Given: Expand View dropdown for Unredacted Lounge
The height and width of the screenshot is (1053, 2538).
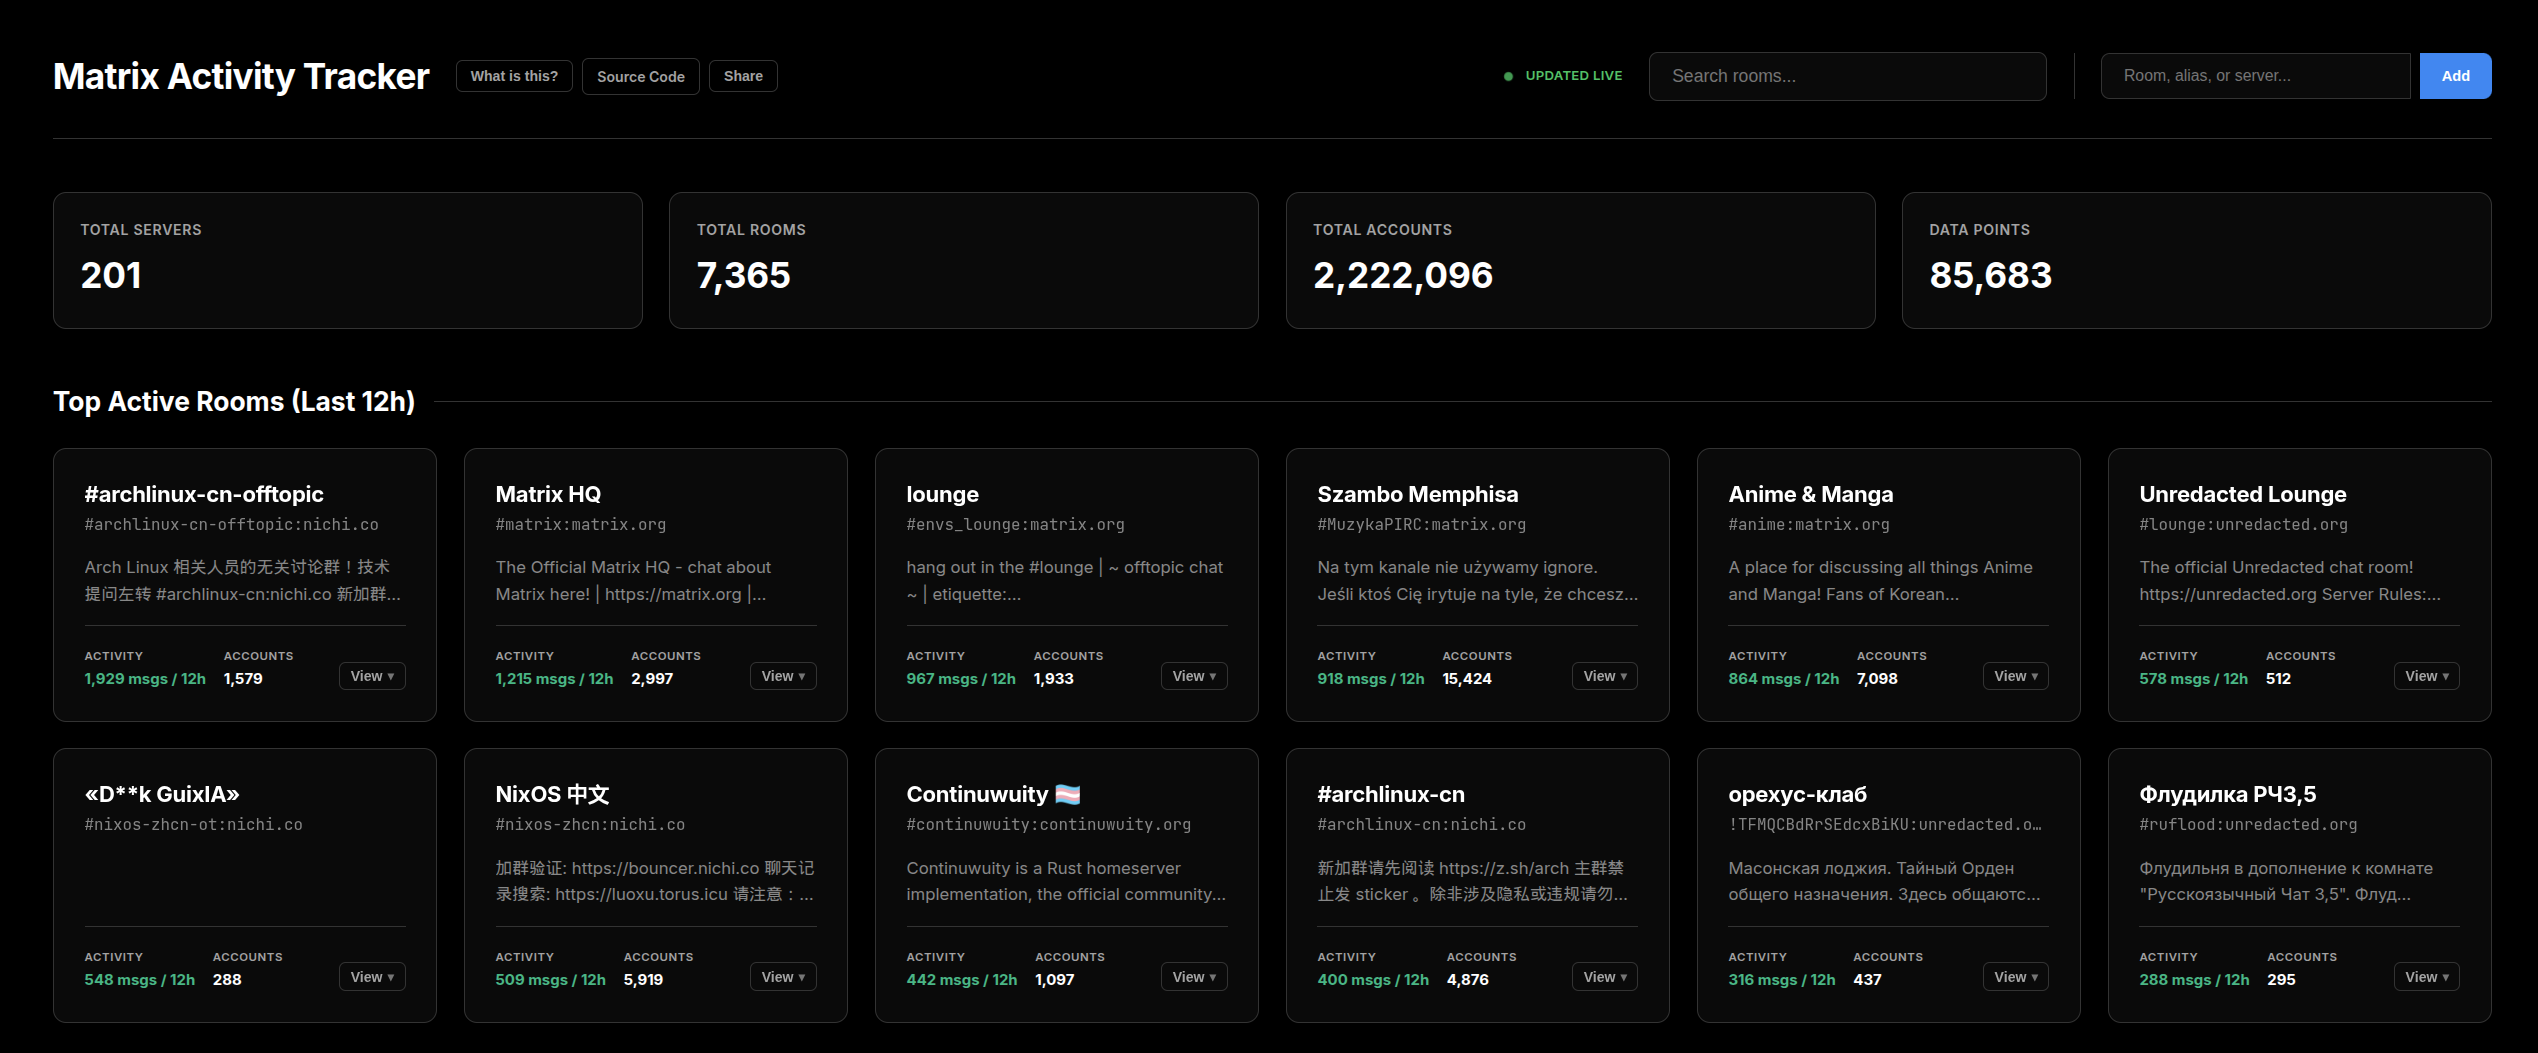Looking at the screenshot, I should click(2427, 676).
